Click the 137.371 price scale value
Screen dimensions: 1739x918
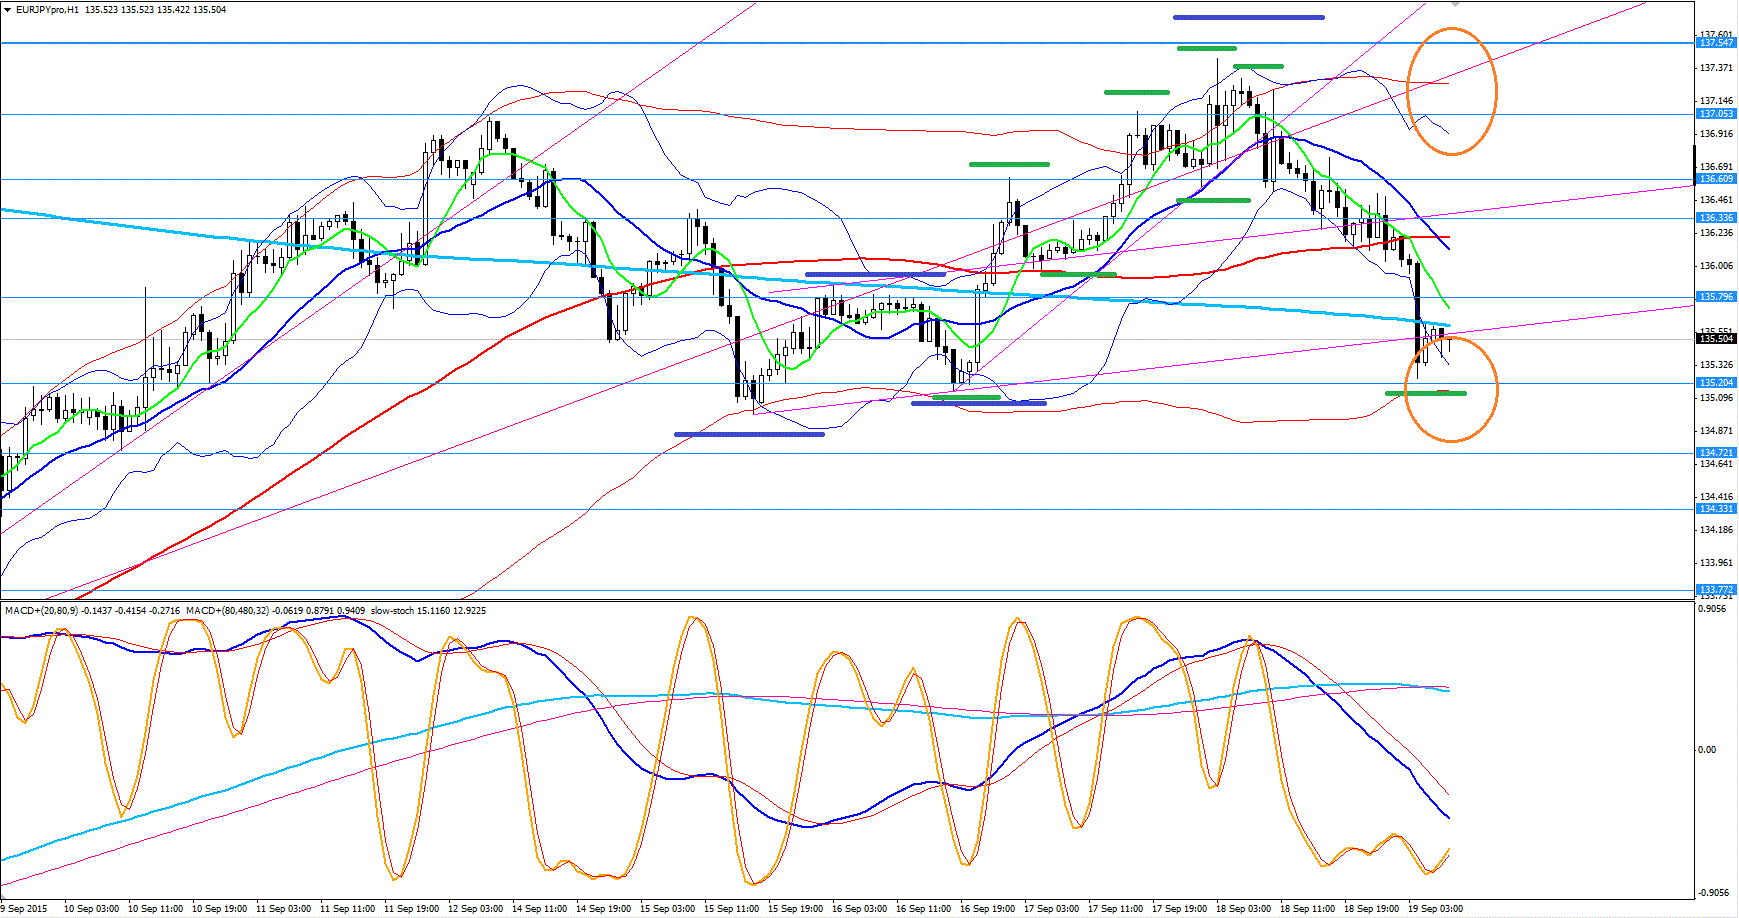pos(1716,68)
